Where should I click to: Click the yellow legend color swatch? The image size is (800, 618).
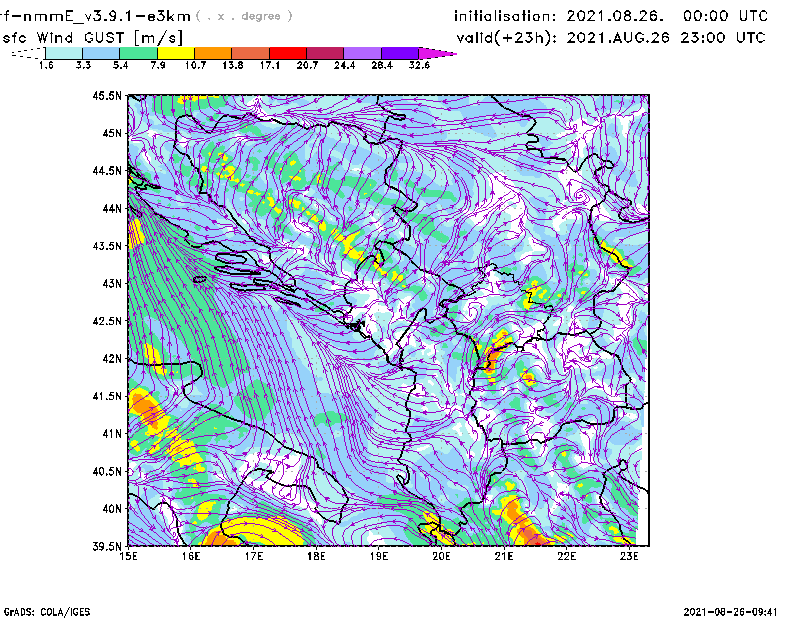click(x=176, y=53)
